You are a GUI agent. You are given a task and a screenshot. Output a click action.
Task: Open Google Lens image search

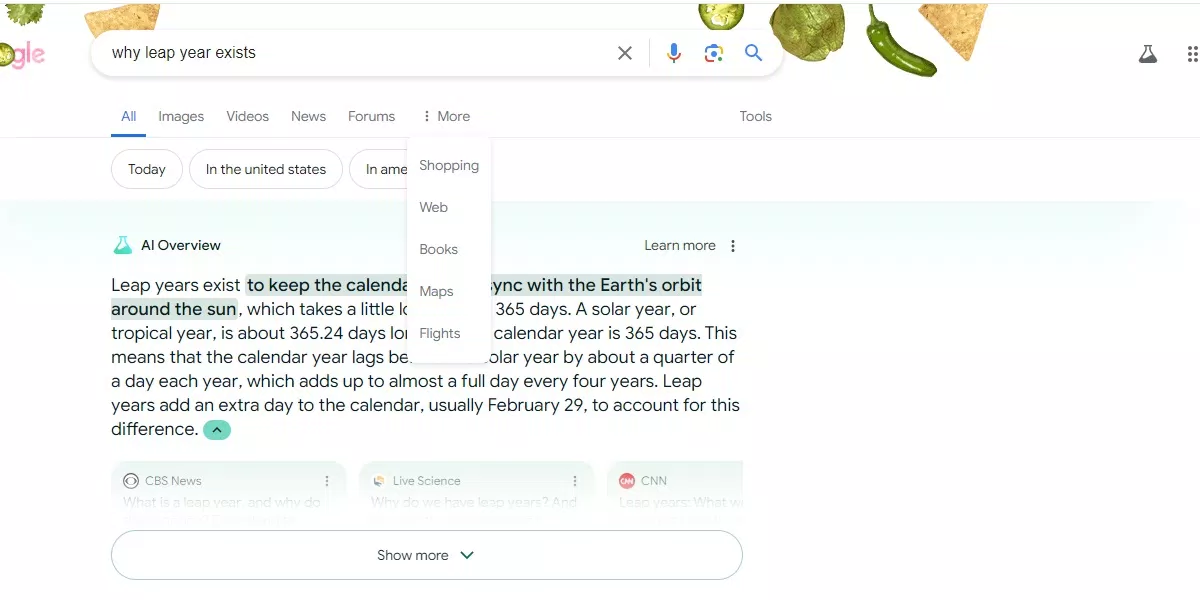714,53
